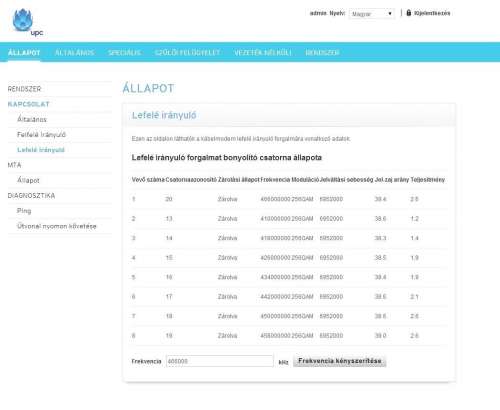Open Útvonal nyomon követése page
The width and height of the screenshot is (500, 410).
click(x=57, y=226)
